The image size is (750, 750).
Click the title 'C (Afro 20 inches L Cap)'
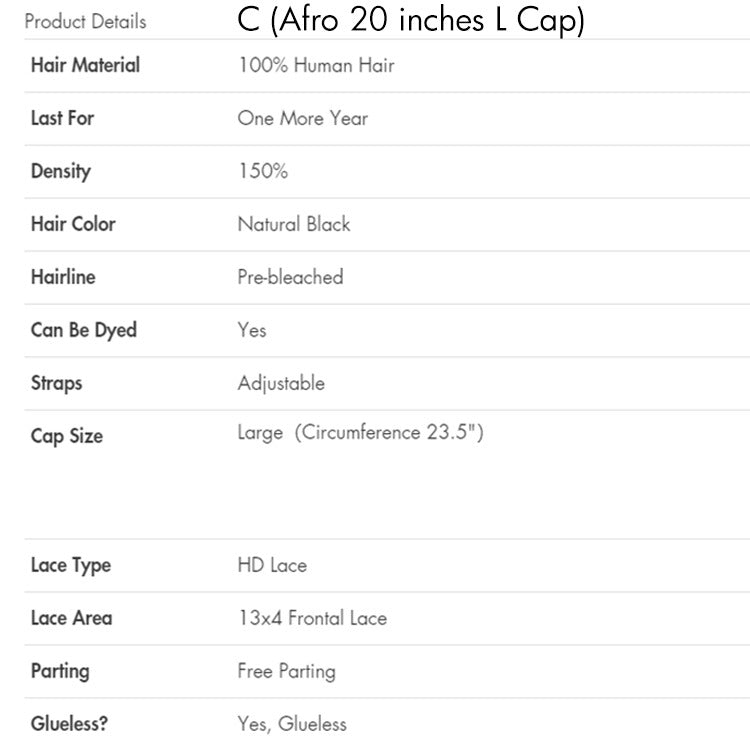pos(411,21)
